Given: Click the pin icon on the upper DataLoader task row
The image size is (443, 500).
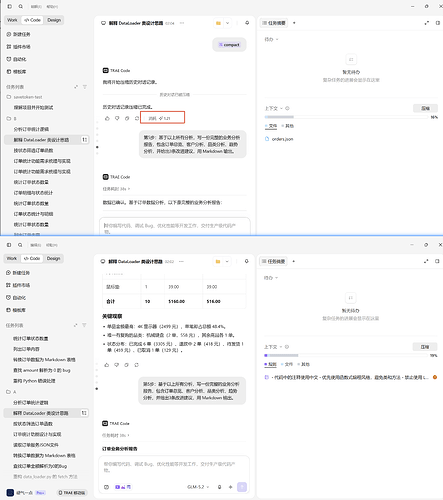Looking at the screenshot, I should [85, 140].
